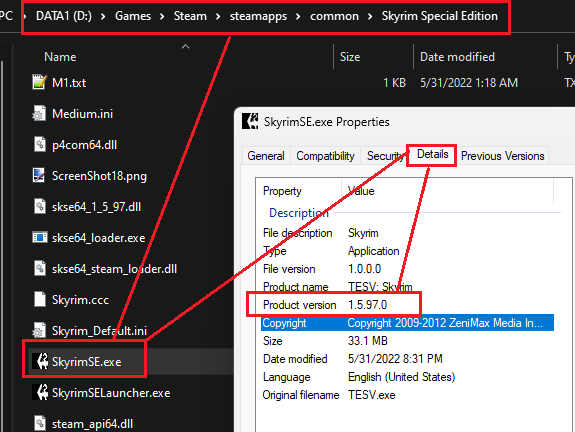The width and height of the screenshot is (575, 432).
Task: Select skse64_steam_loader.dll file name
Action: pyautogui.click(x=114, y=269)
